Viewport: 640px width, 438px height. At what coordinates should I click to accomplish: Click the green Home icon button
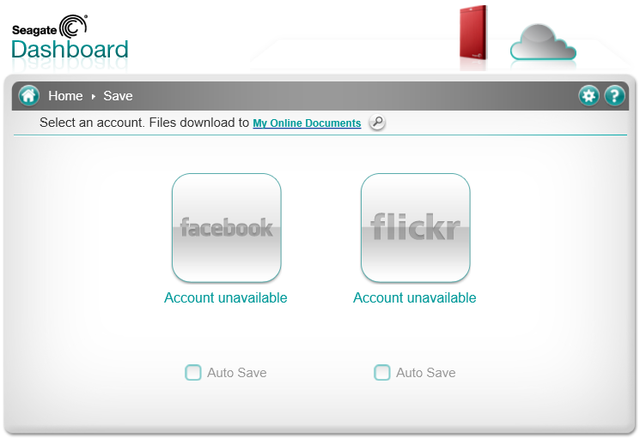pyautogui.click(x=29, y=96)
